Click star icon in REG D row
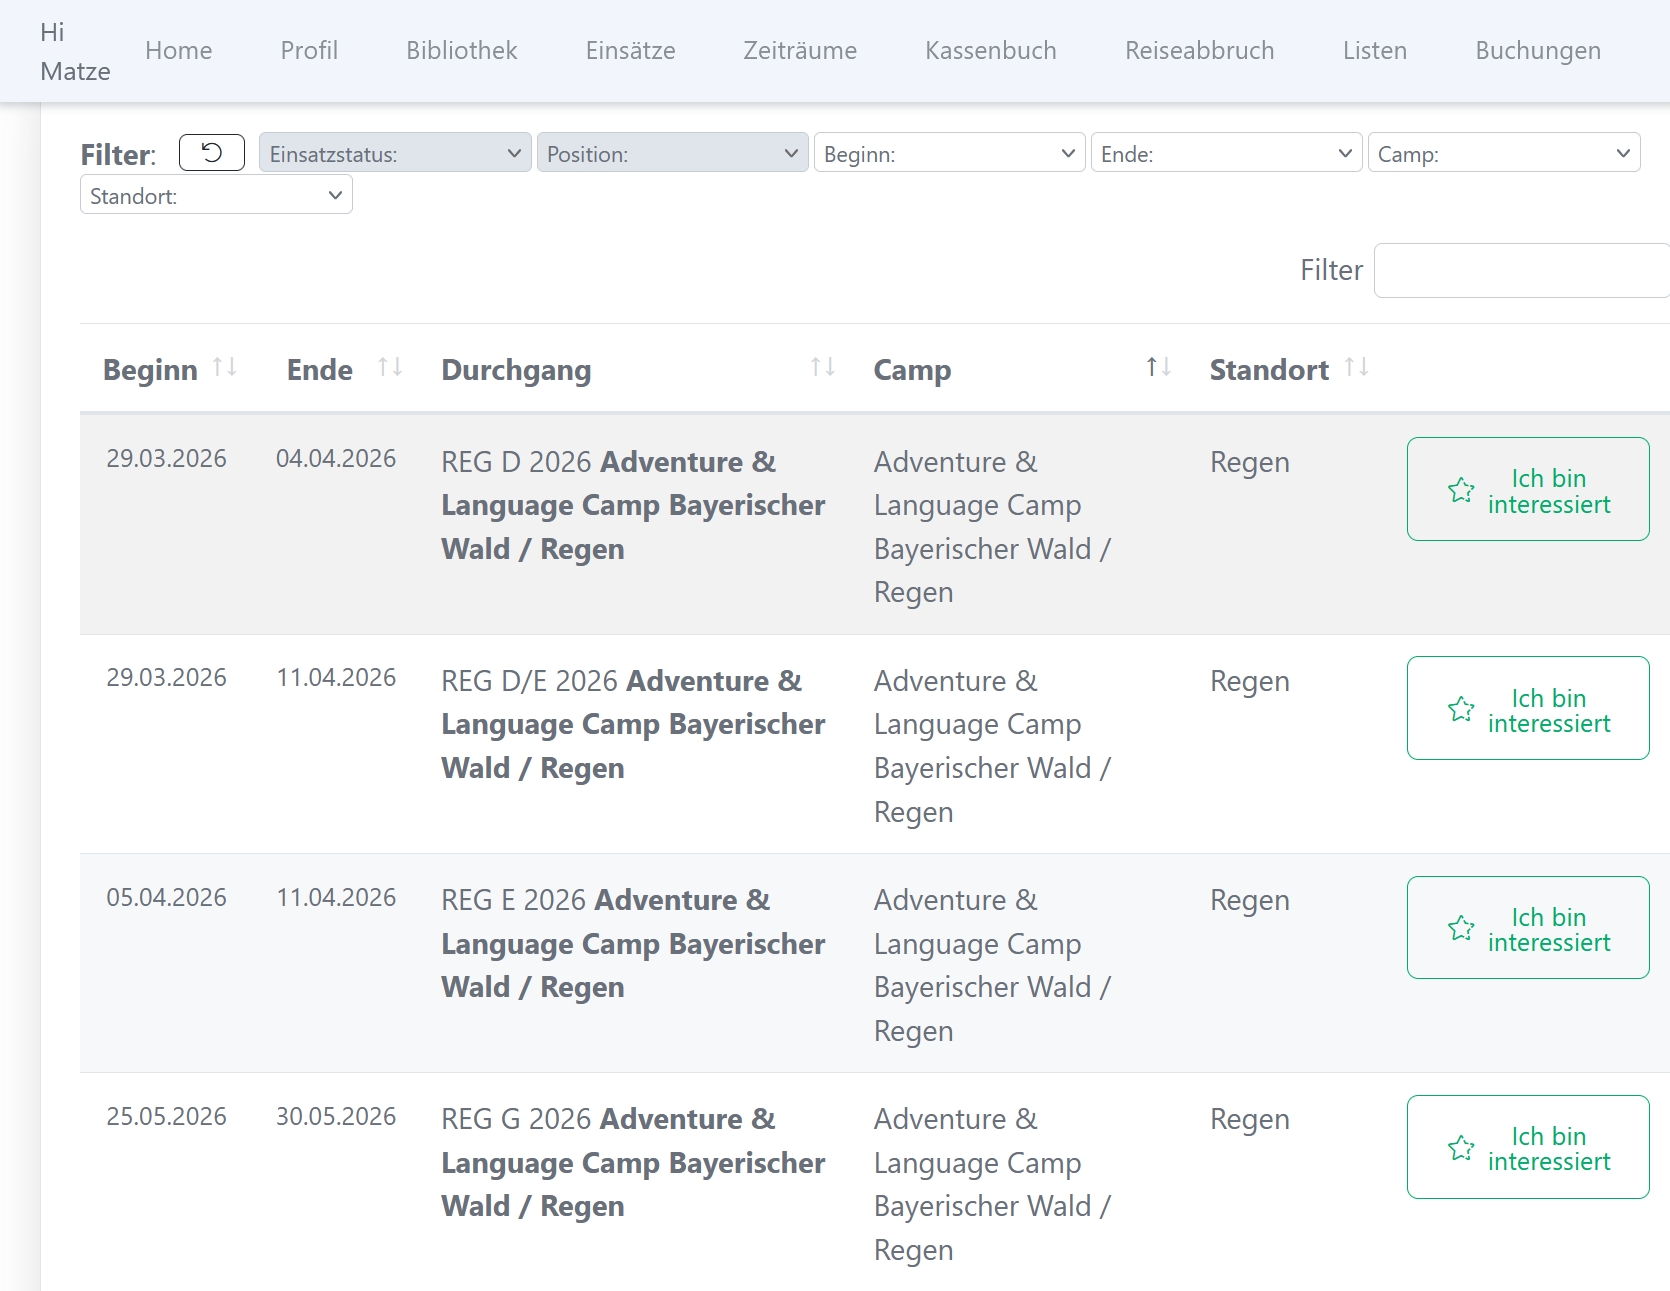The height and width of the screenshot is (1291, 1670). [x=1461, y=490]
